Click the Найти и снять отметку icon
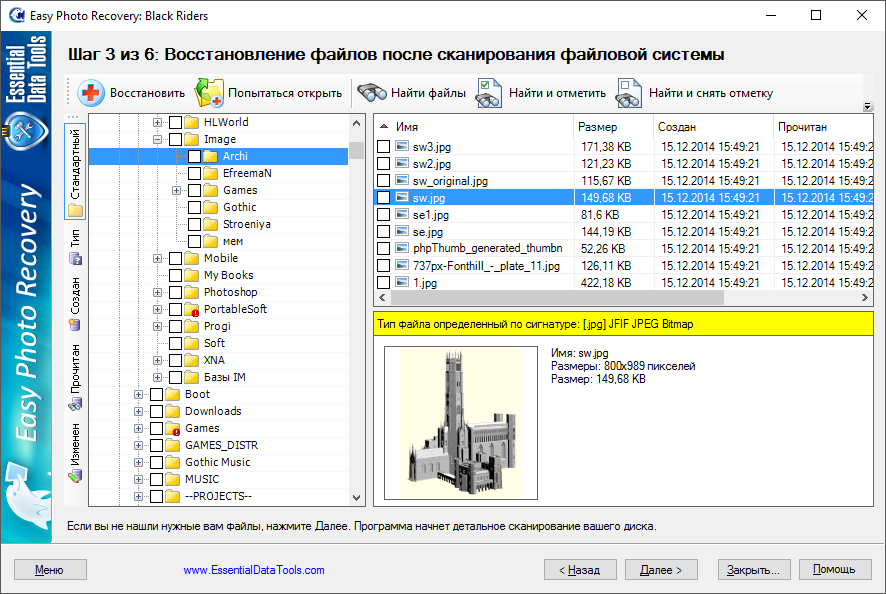This screenshot has height=594, width=886. (628, 93)
